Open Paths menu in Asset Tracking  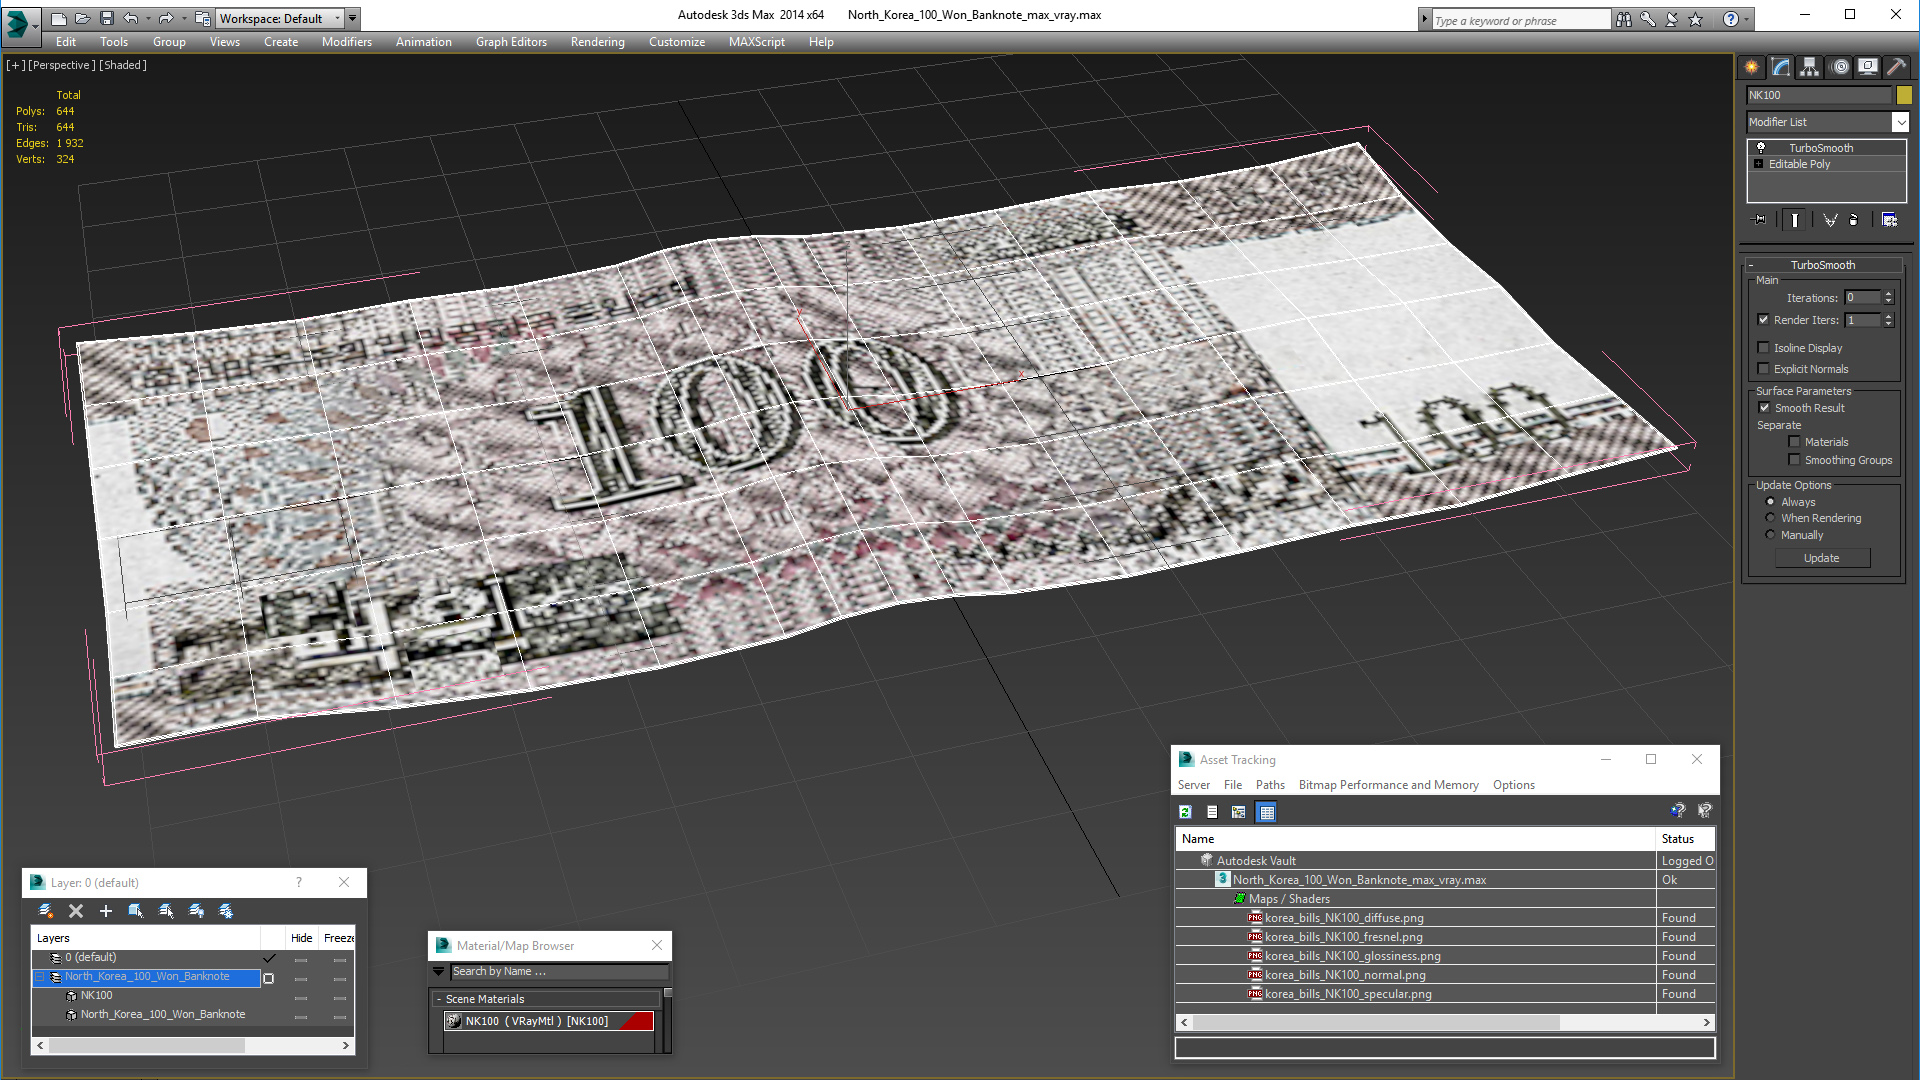(x=1270, y=785)
